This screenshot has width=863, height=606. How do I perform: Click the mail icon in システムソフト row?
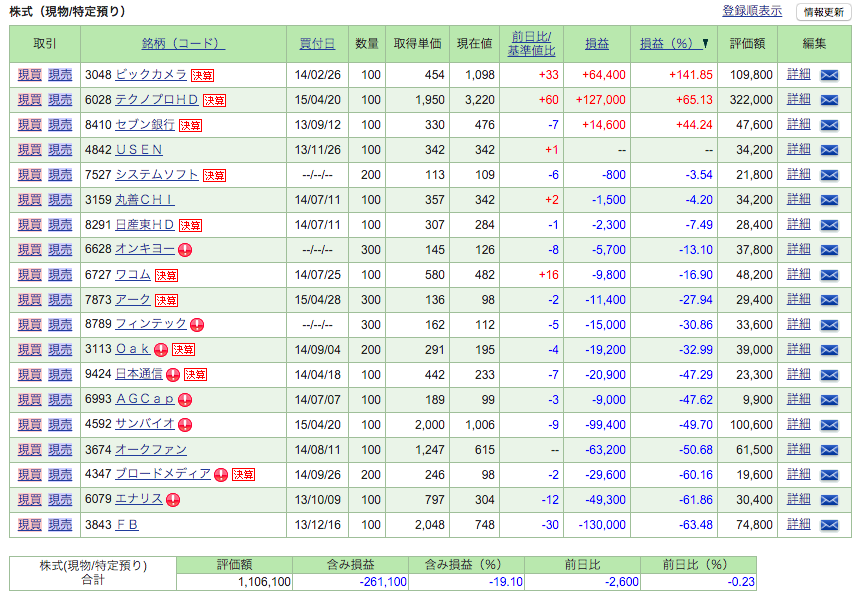coord(829,175)
